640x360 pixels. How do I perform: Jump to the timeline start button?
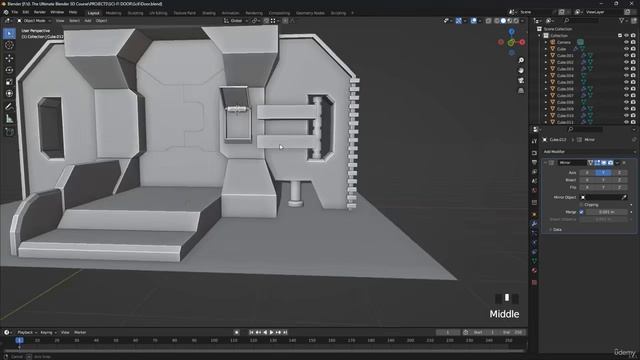point(251,333)
